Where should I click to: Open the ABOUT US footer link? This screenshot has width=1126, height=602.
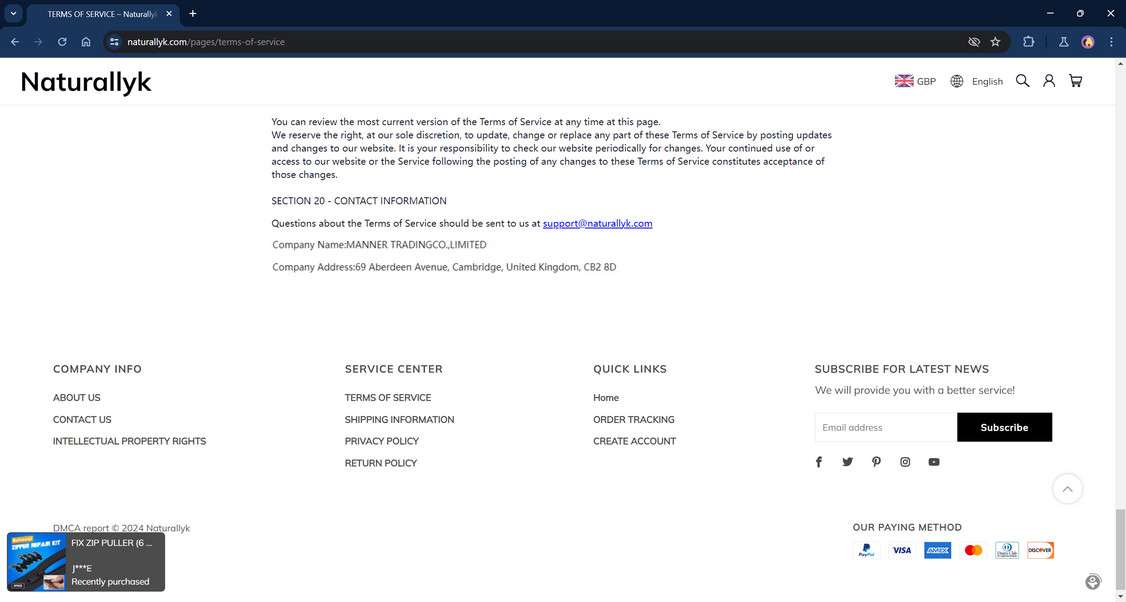pyautogui.click(x=77, y=397)
